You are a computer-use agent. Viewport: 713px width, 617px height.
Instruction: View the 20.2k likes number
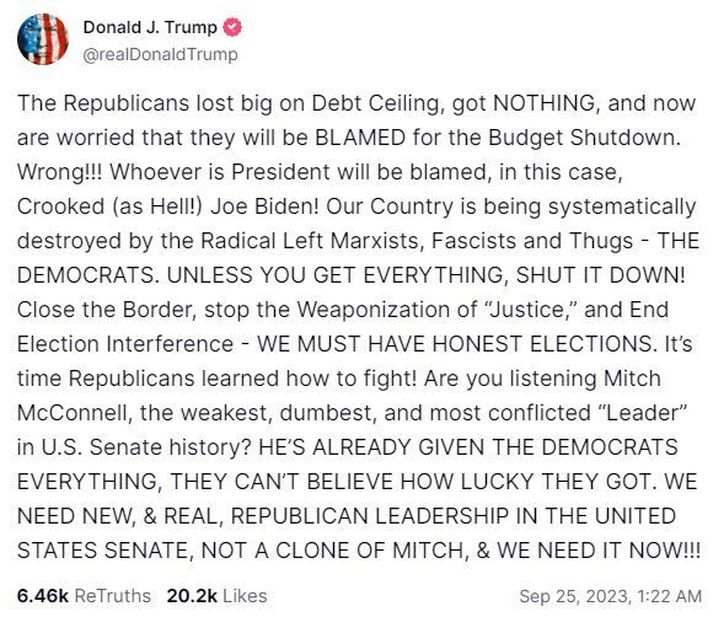click(192, 596)
